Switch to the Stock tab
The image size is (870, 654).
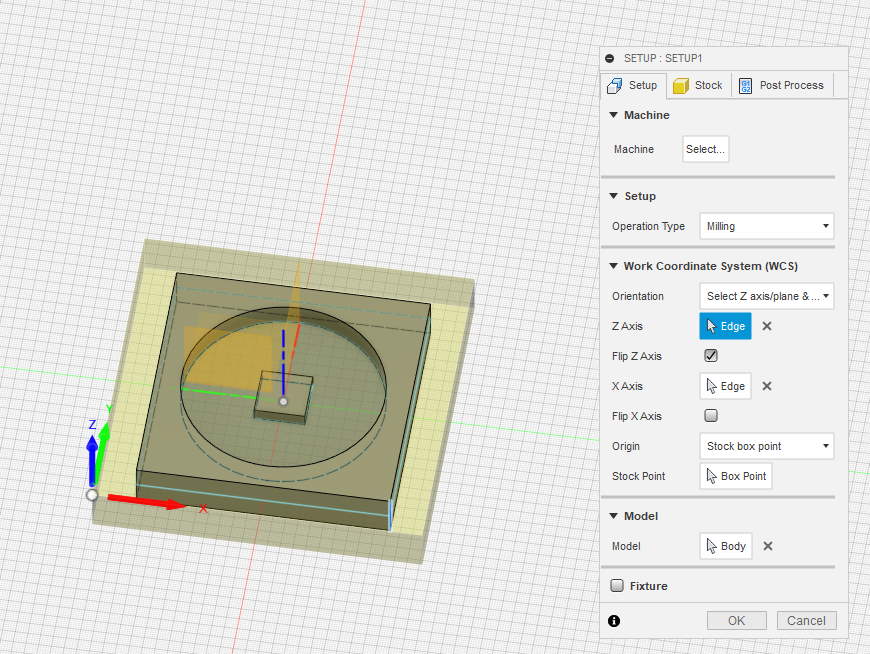pyautogui.click(x=698, y=85)
